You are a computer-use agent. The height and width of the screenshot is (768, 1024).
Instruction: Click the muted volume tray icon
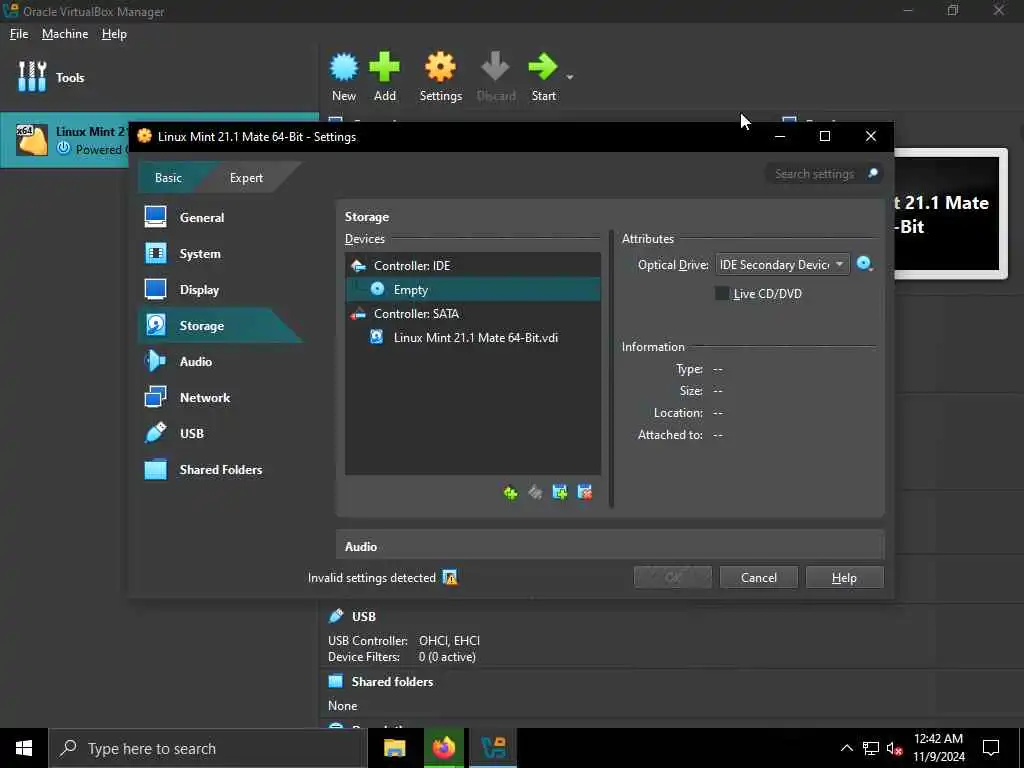tap(895, 748)
